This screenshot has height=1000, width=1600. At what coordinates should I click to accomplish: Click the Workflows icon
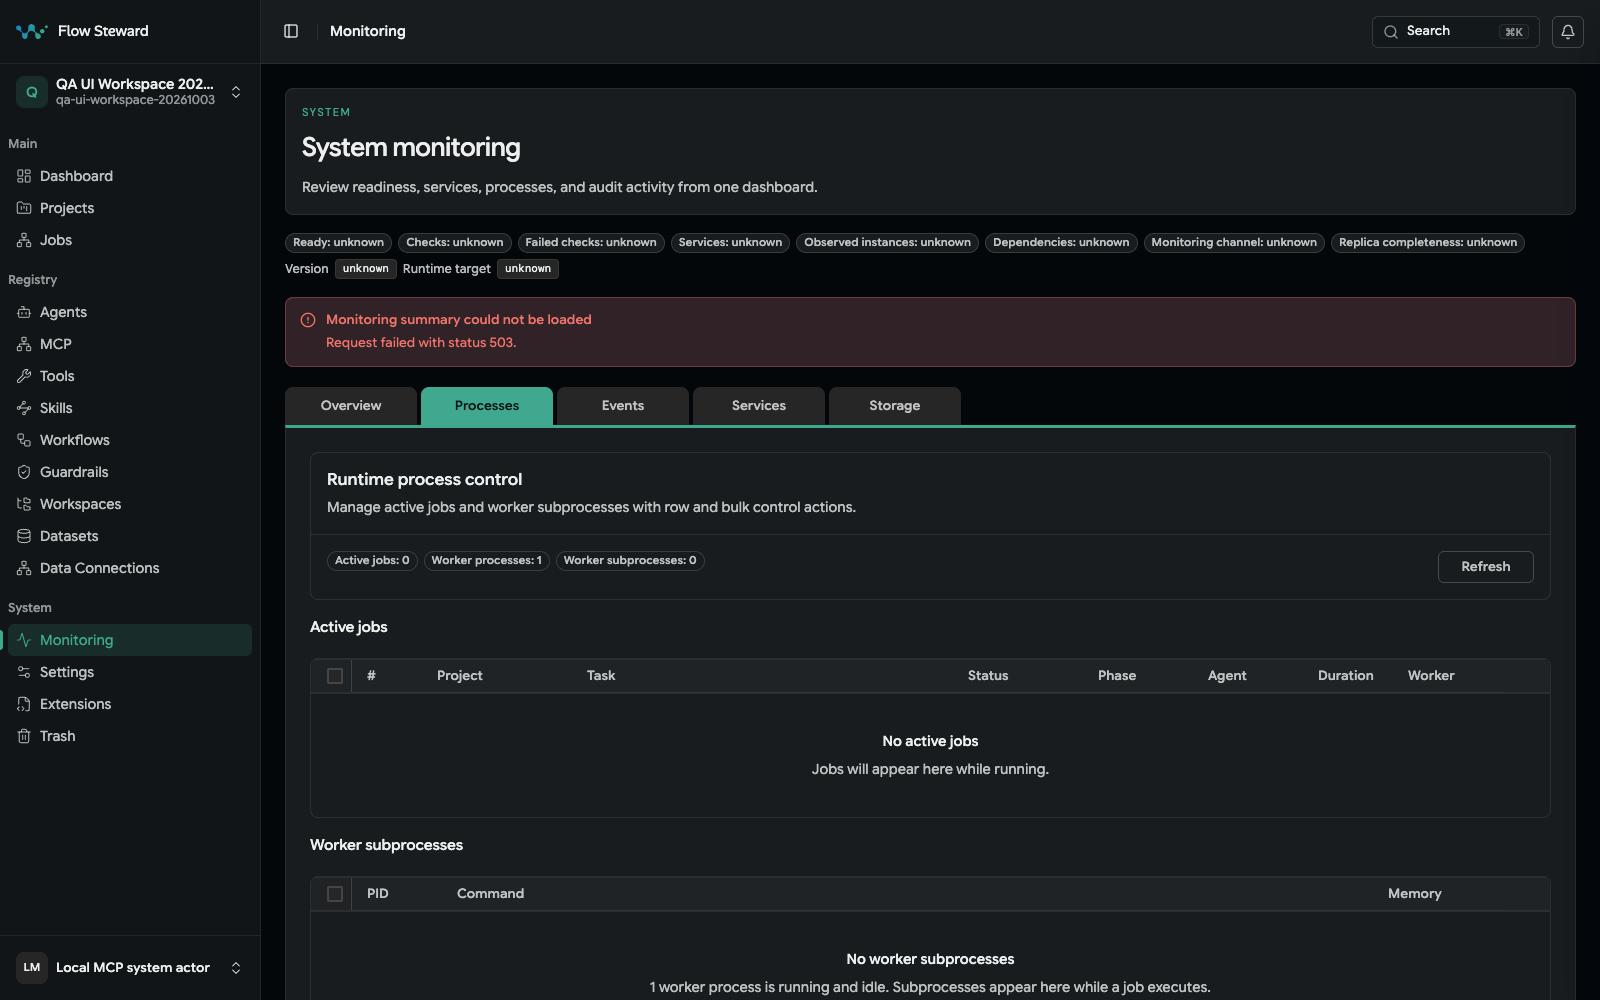(24, 440)
